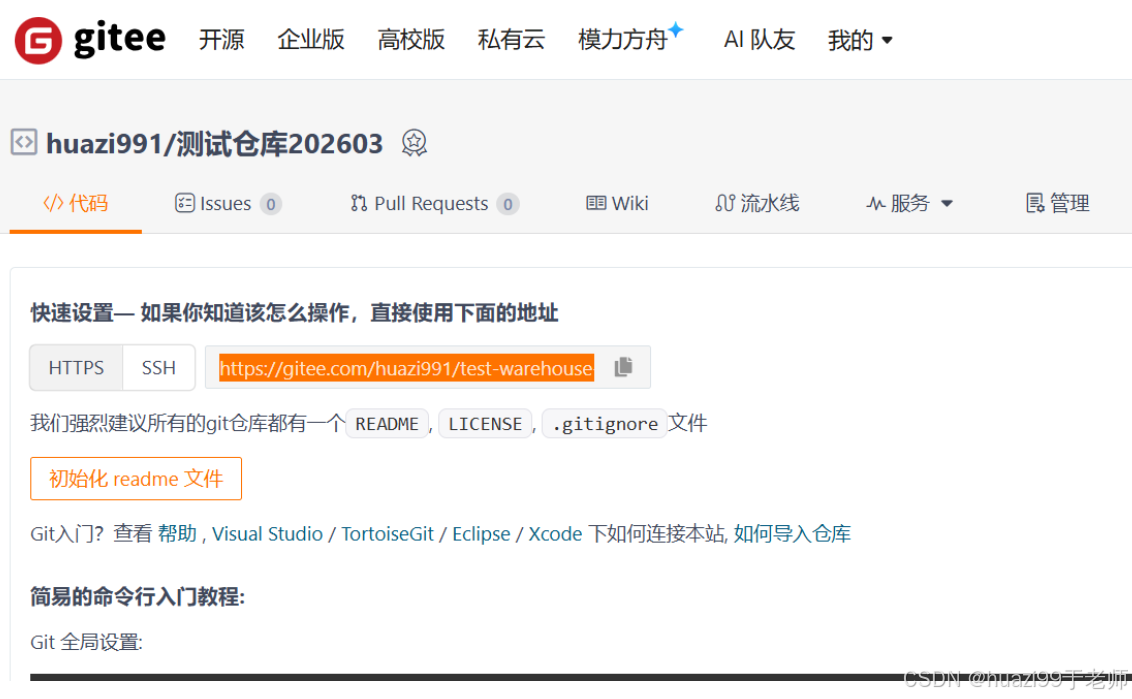Screen dimensions: 1132x699
Task: Click the gitee wordmark text
Action: (x=120, y=39)
